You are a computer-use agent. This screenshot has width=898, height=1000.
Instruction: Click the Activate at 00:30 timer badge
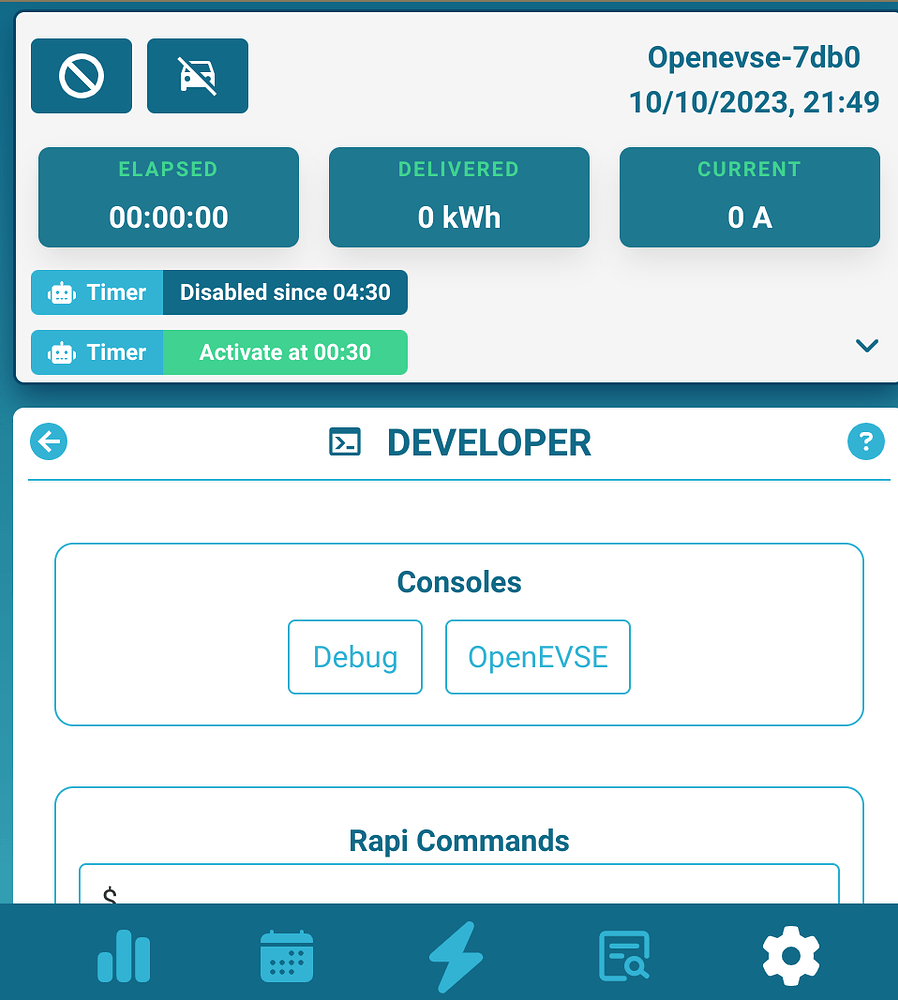coord(285,352)
